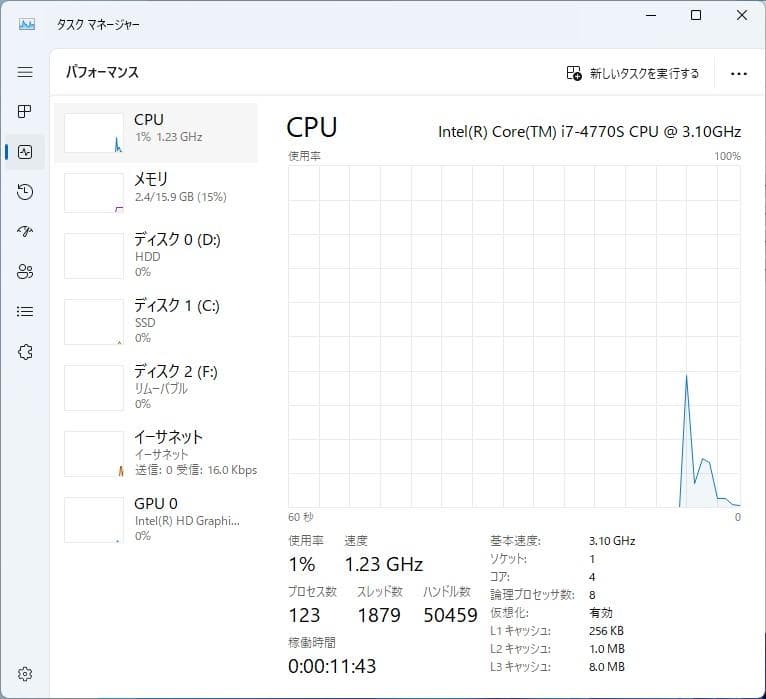Select the メモリ performance item
Screen dimensions: 766x699
[156, 193]
